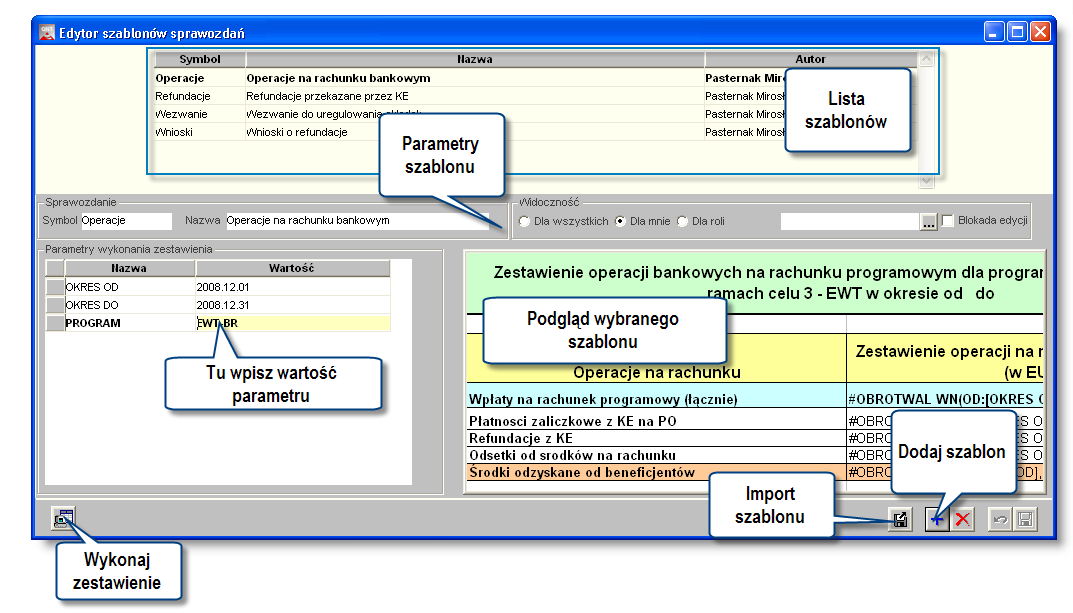Image resolution: width=1073 pixels, height=613 pixels.
Task: Click the Nazwa field 'Operacje na rachunku bankowym'
Action: click(357, 220)
